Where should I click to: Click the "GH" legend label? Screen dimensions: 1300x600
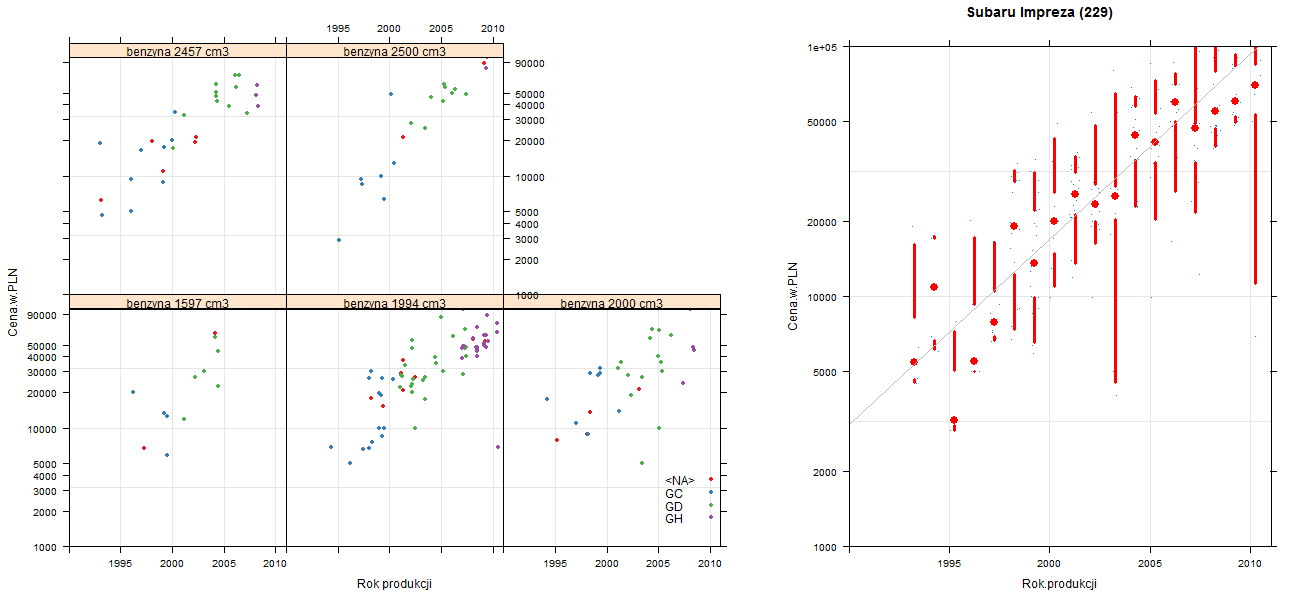(674, 519)
